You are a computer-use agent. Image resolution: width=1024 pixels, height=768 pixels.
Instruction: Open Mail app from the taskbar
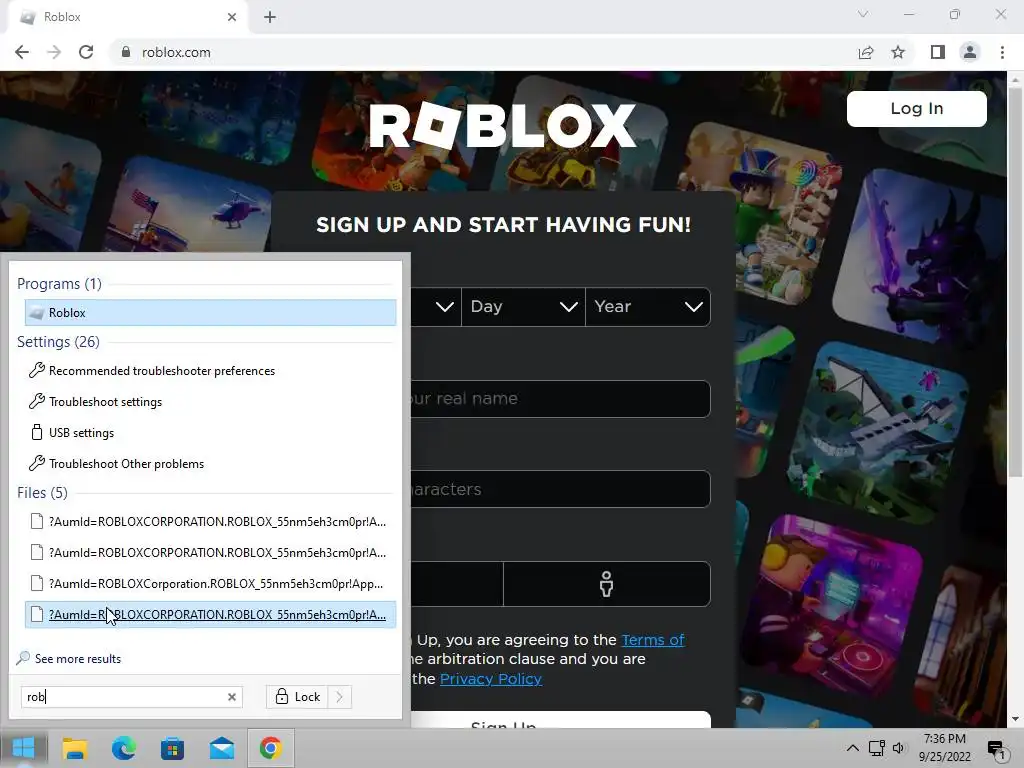click(222, 748)
